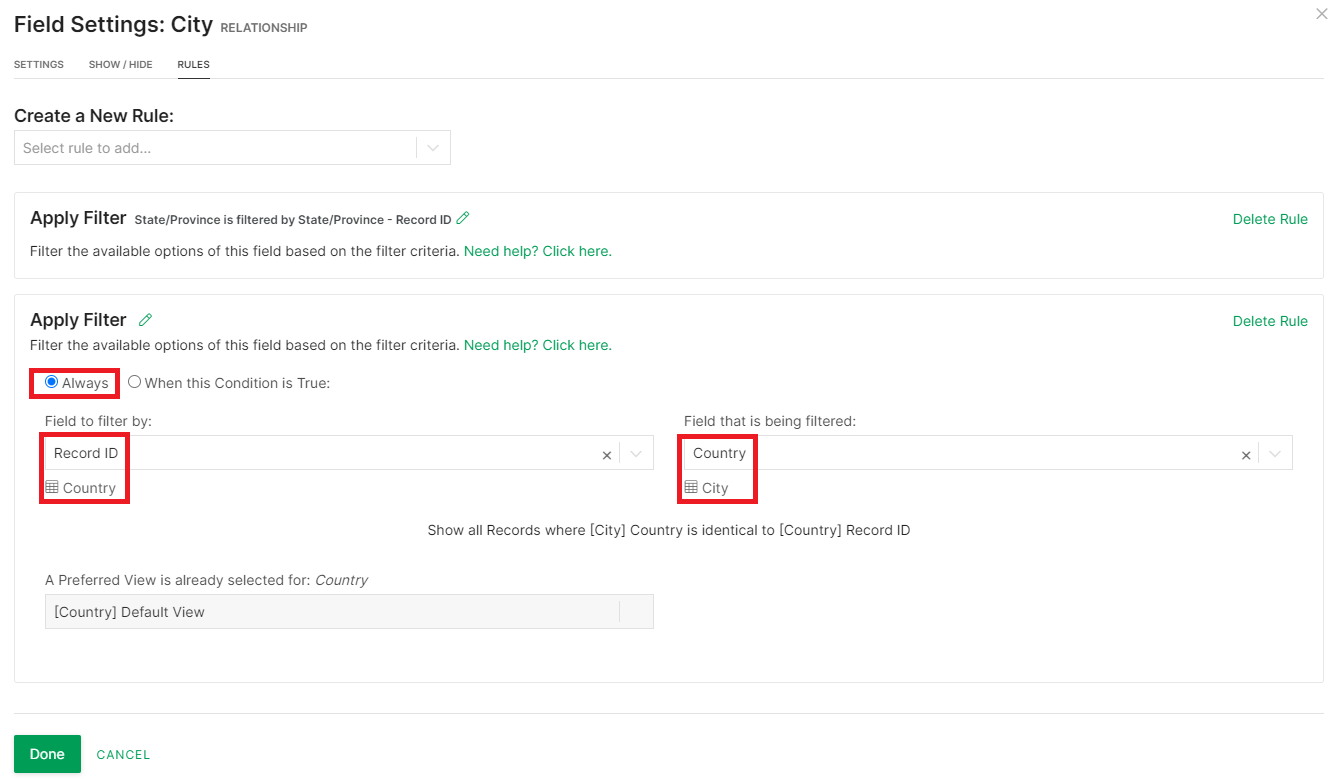The height and width of the screenshot is (783, 1337).
Task: Open the Show / Hide tab
Action: (x=121, y=64)
